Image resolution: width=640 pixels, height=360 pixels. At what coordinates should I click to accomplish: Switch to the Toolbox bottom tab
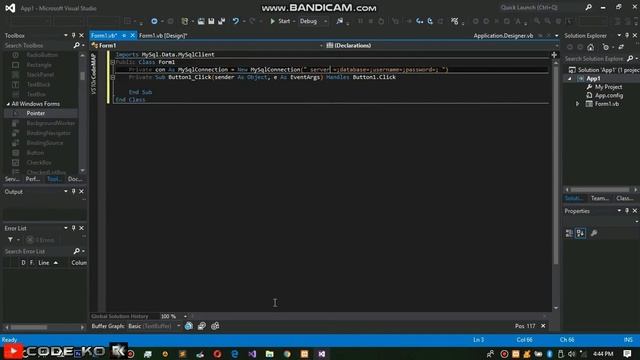[x=54, y=179]
